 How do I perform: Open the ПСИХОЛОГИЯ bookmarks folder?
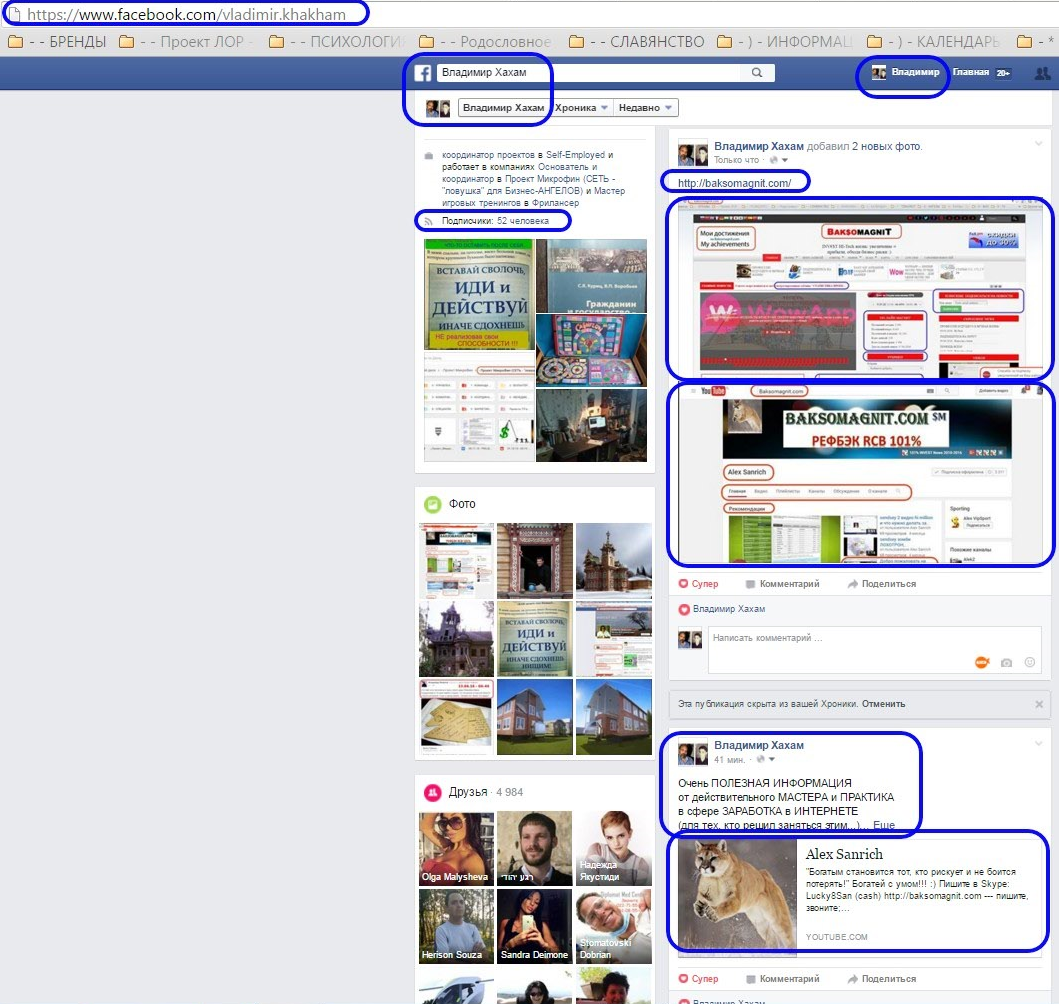coord(336,42)
